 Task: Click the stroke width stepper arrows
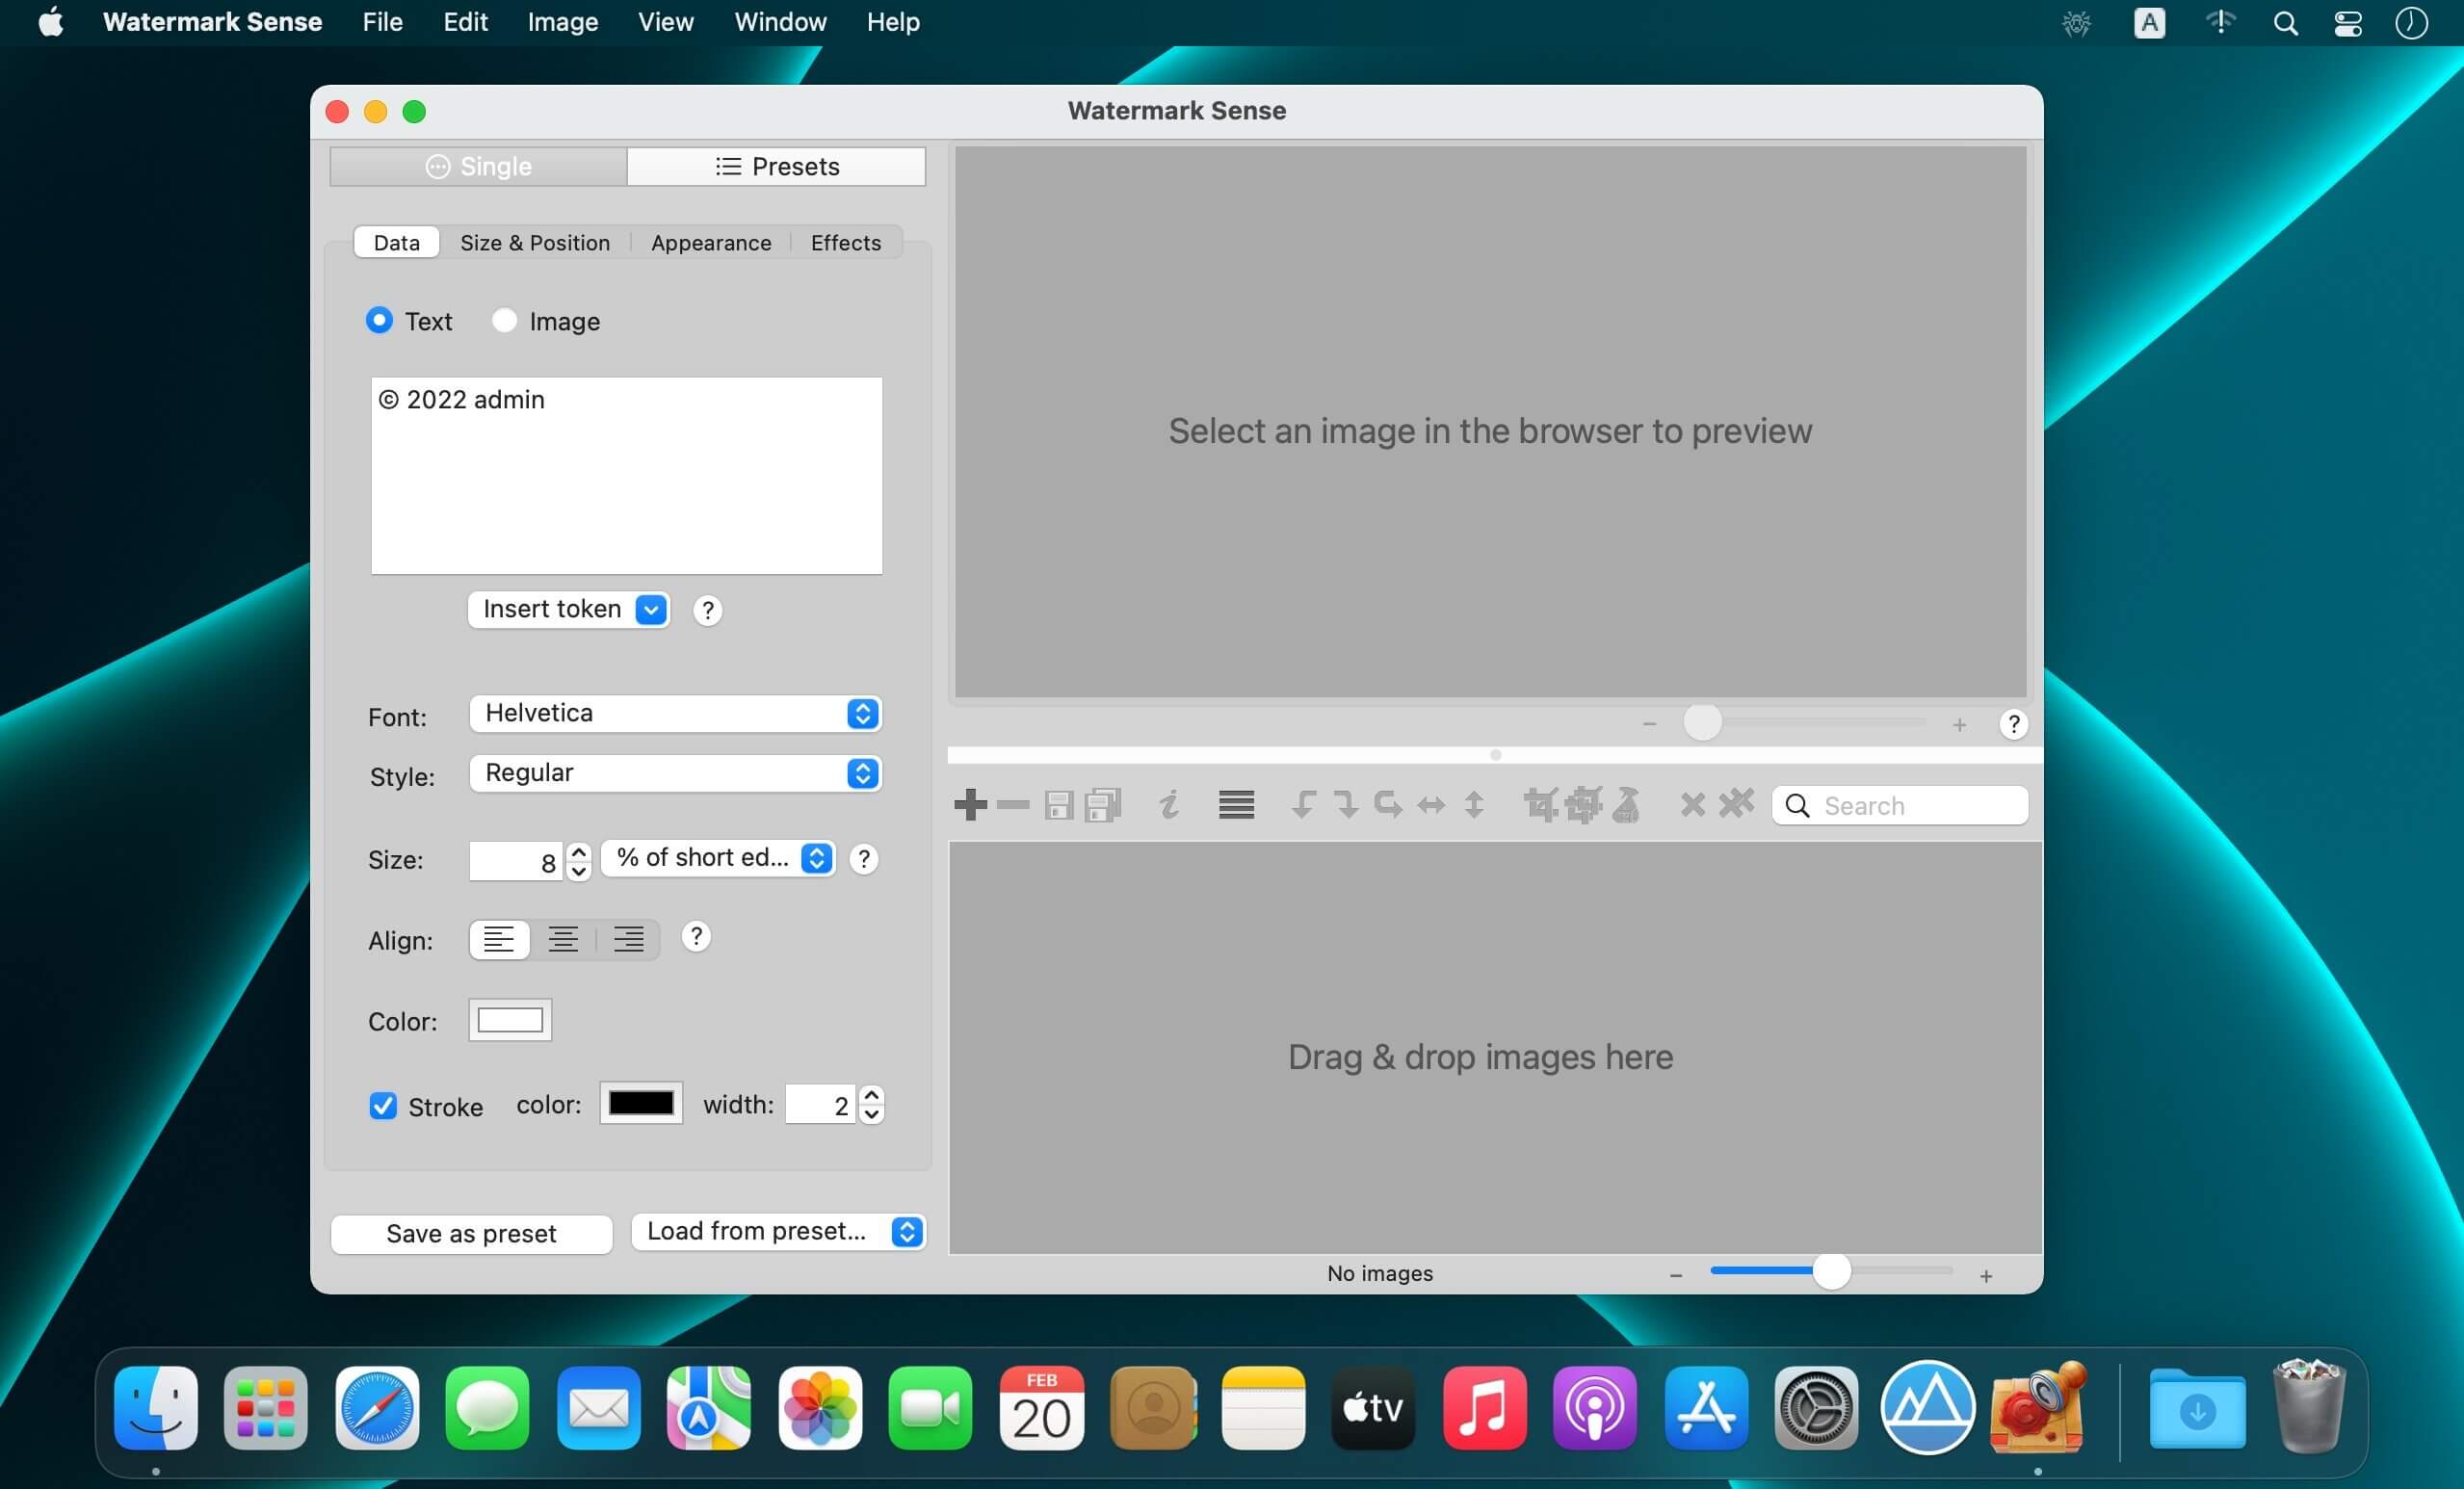(872, 1104)
